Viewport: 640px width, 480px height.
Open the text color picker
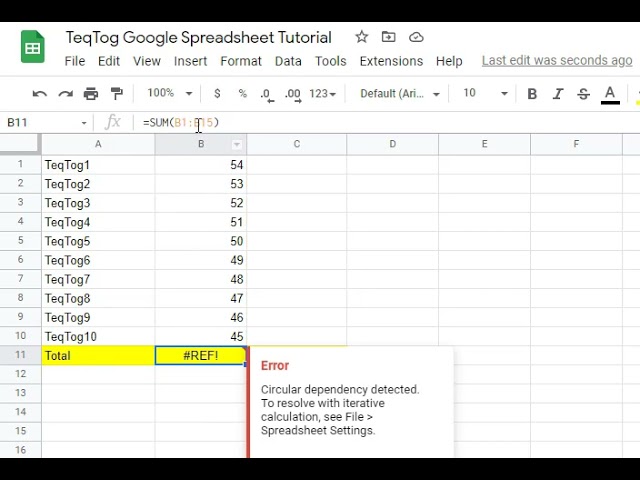[610, 95]
